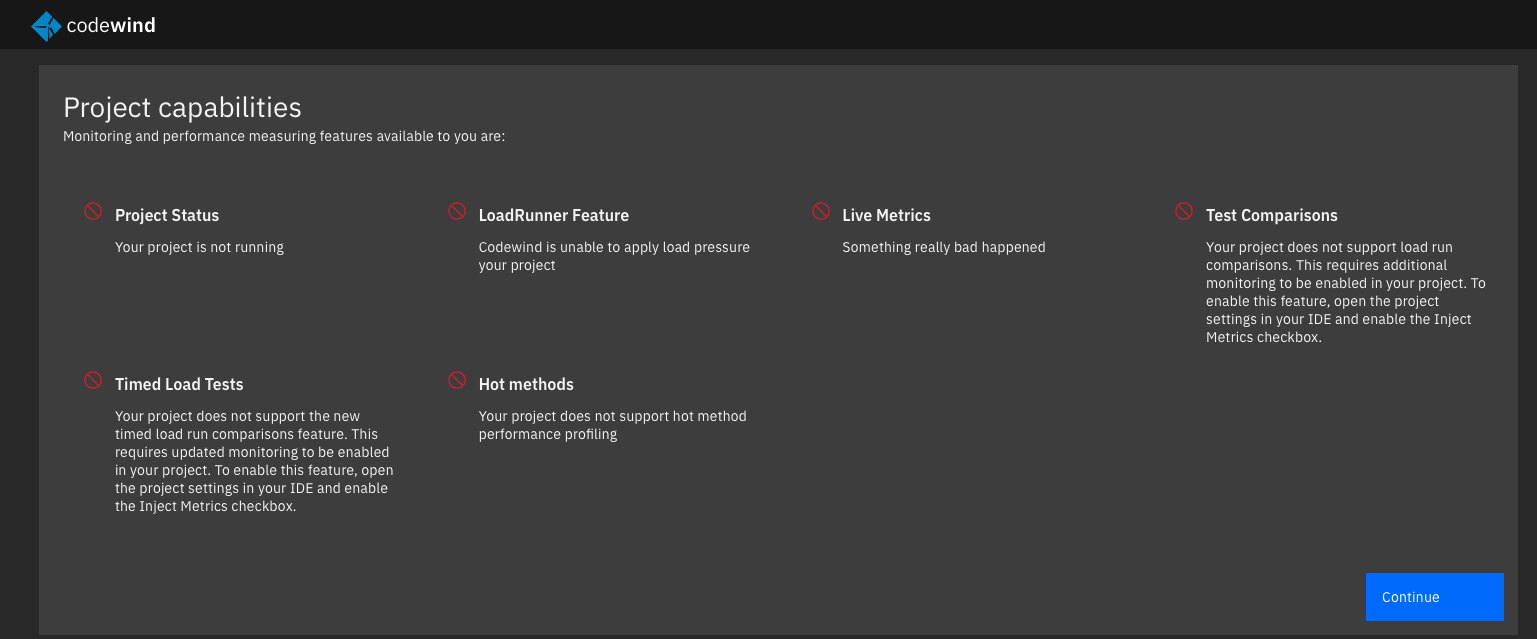Click the text 'Something really bad happened'
This screenshot has height=639, width=1537.
(x=943, y=247)
